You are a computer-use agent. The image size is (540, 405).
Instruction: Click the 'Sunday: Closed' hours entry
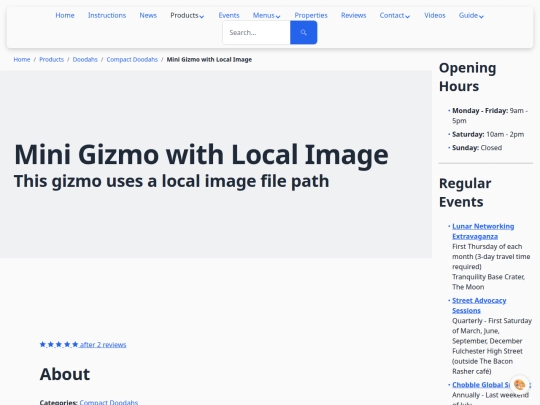(x=477, y=148)
